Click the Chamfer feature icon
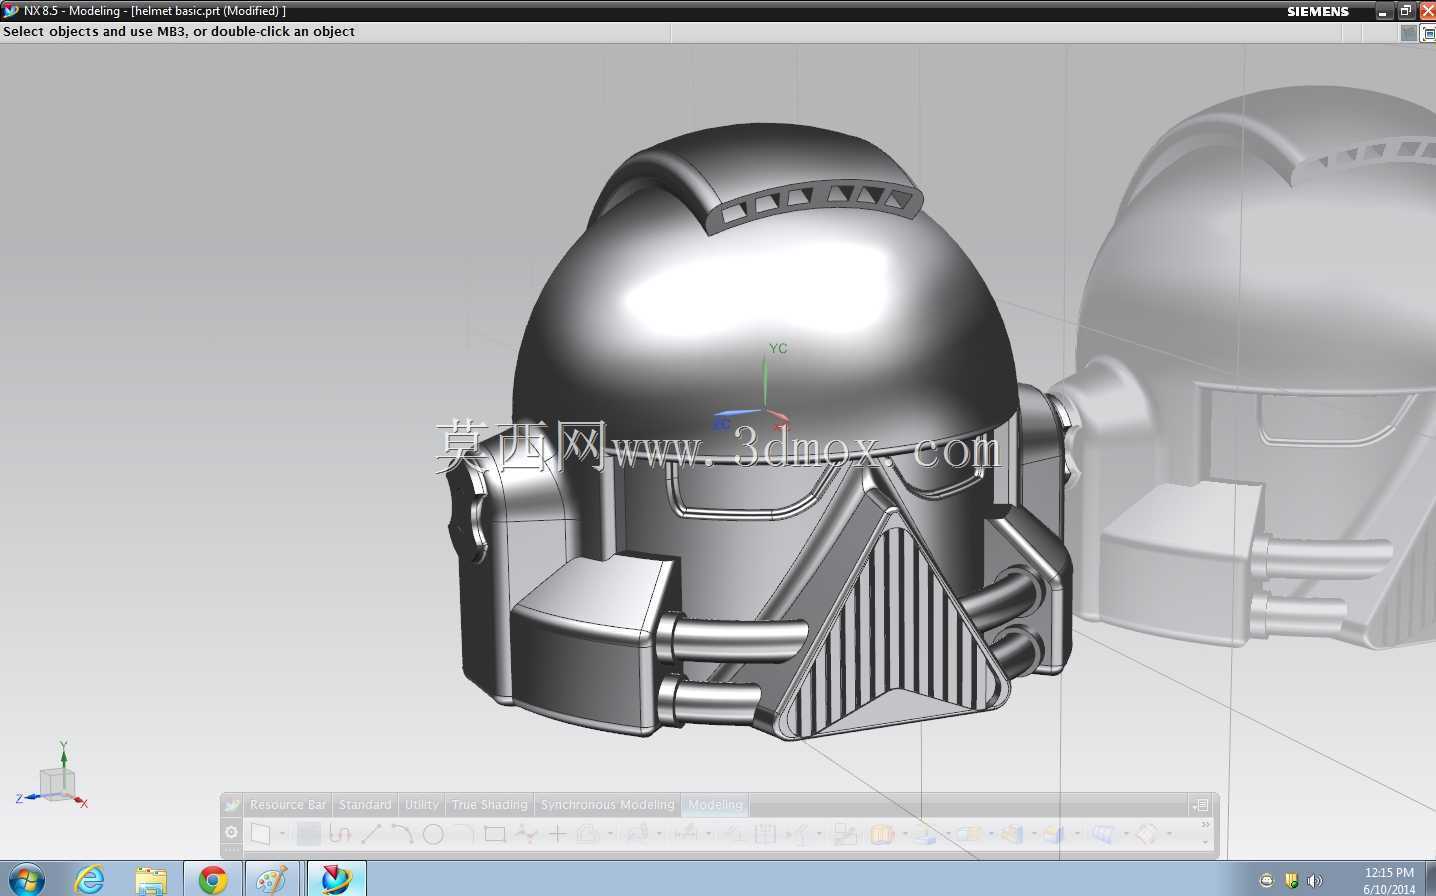This screenshot has height=896, width=1436. coord(1052,833)
